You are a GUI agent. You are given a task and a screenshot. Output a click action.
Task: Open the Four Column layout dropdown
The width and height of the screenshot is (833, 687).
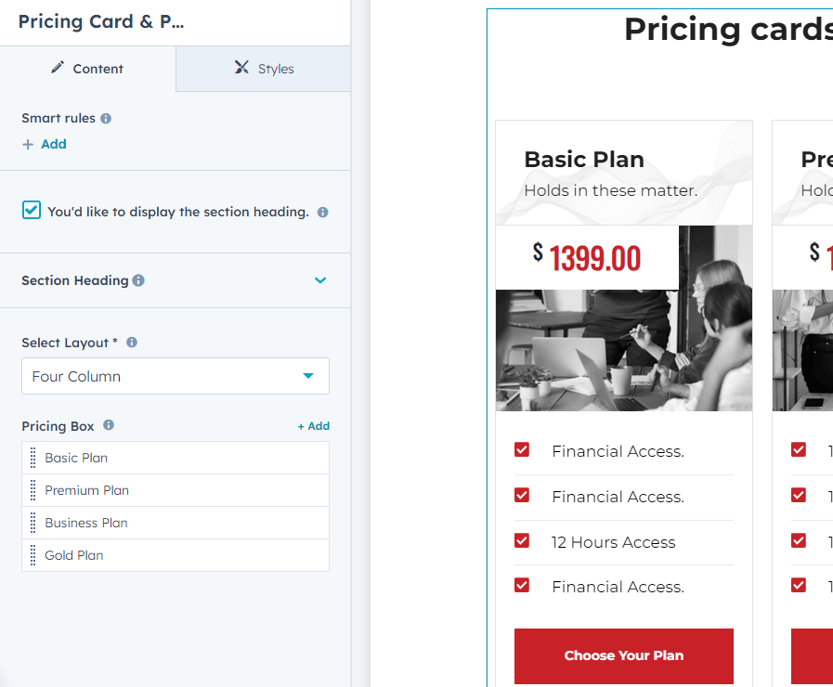(x=175, y=376)
